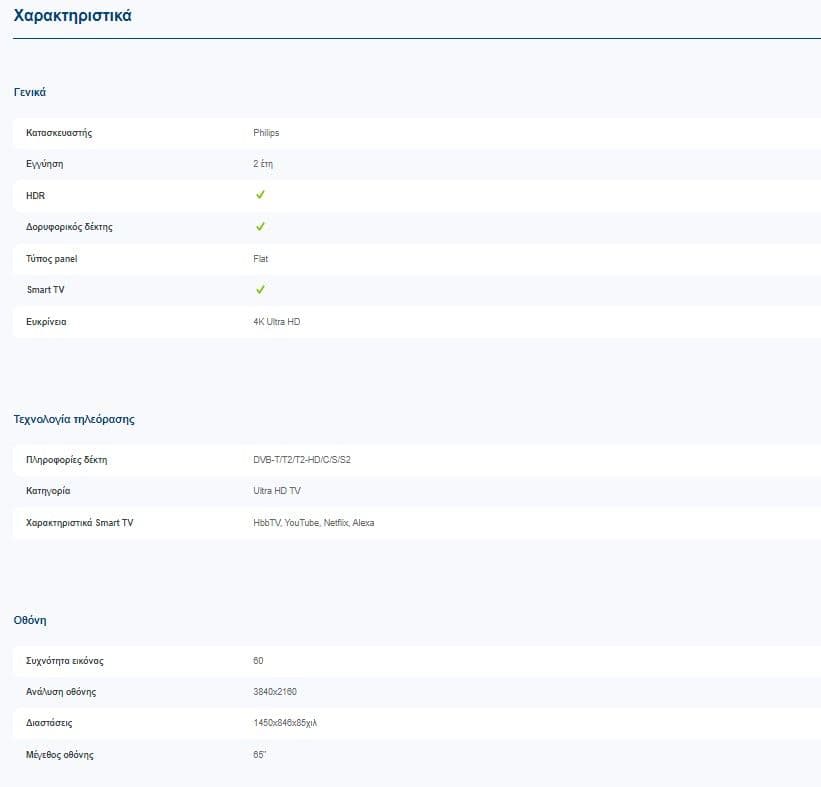Select the '2 έτη' warranty value
The image size is (821, 787).
(263, 164)
